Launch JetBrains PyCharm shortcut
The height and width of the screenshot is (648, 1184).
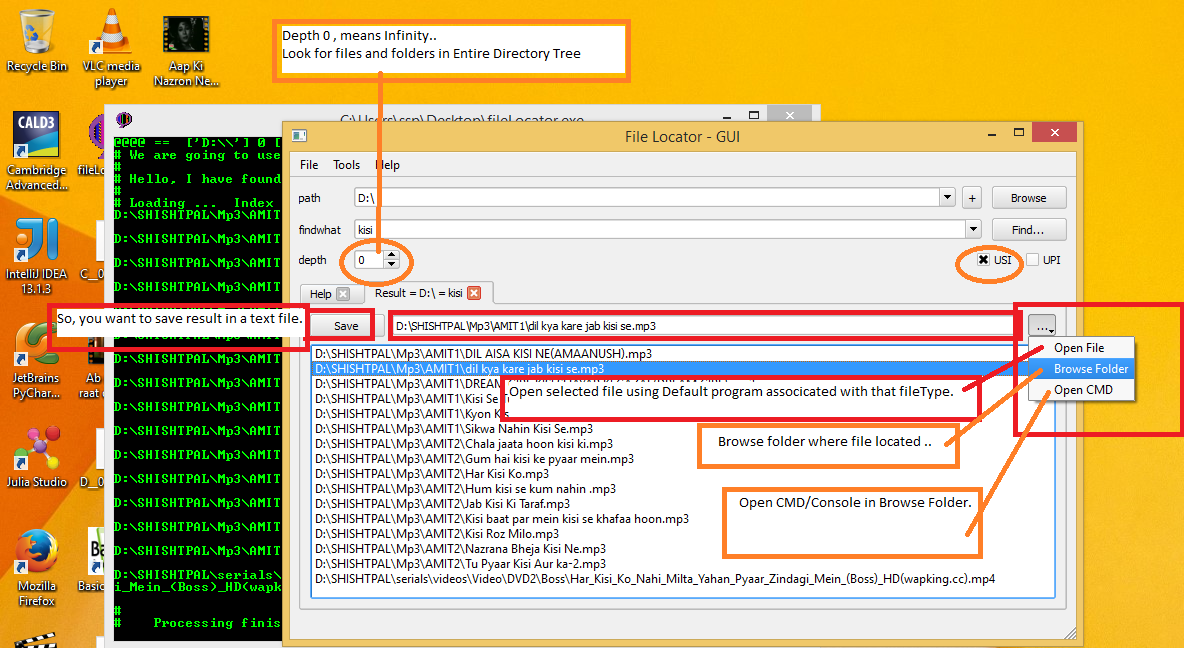pos(35,361)
